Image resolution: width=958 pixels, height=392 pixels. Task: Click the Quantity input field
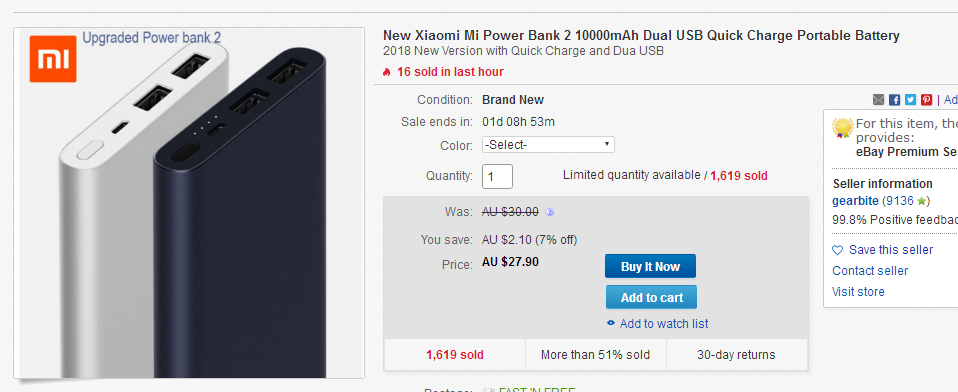pyautogui.click(x=497, y=176)
